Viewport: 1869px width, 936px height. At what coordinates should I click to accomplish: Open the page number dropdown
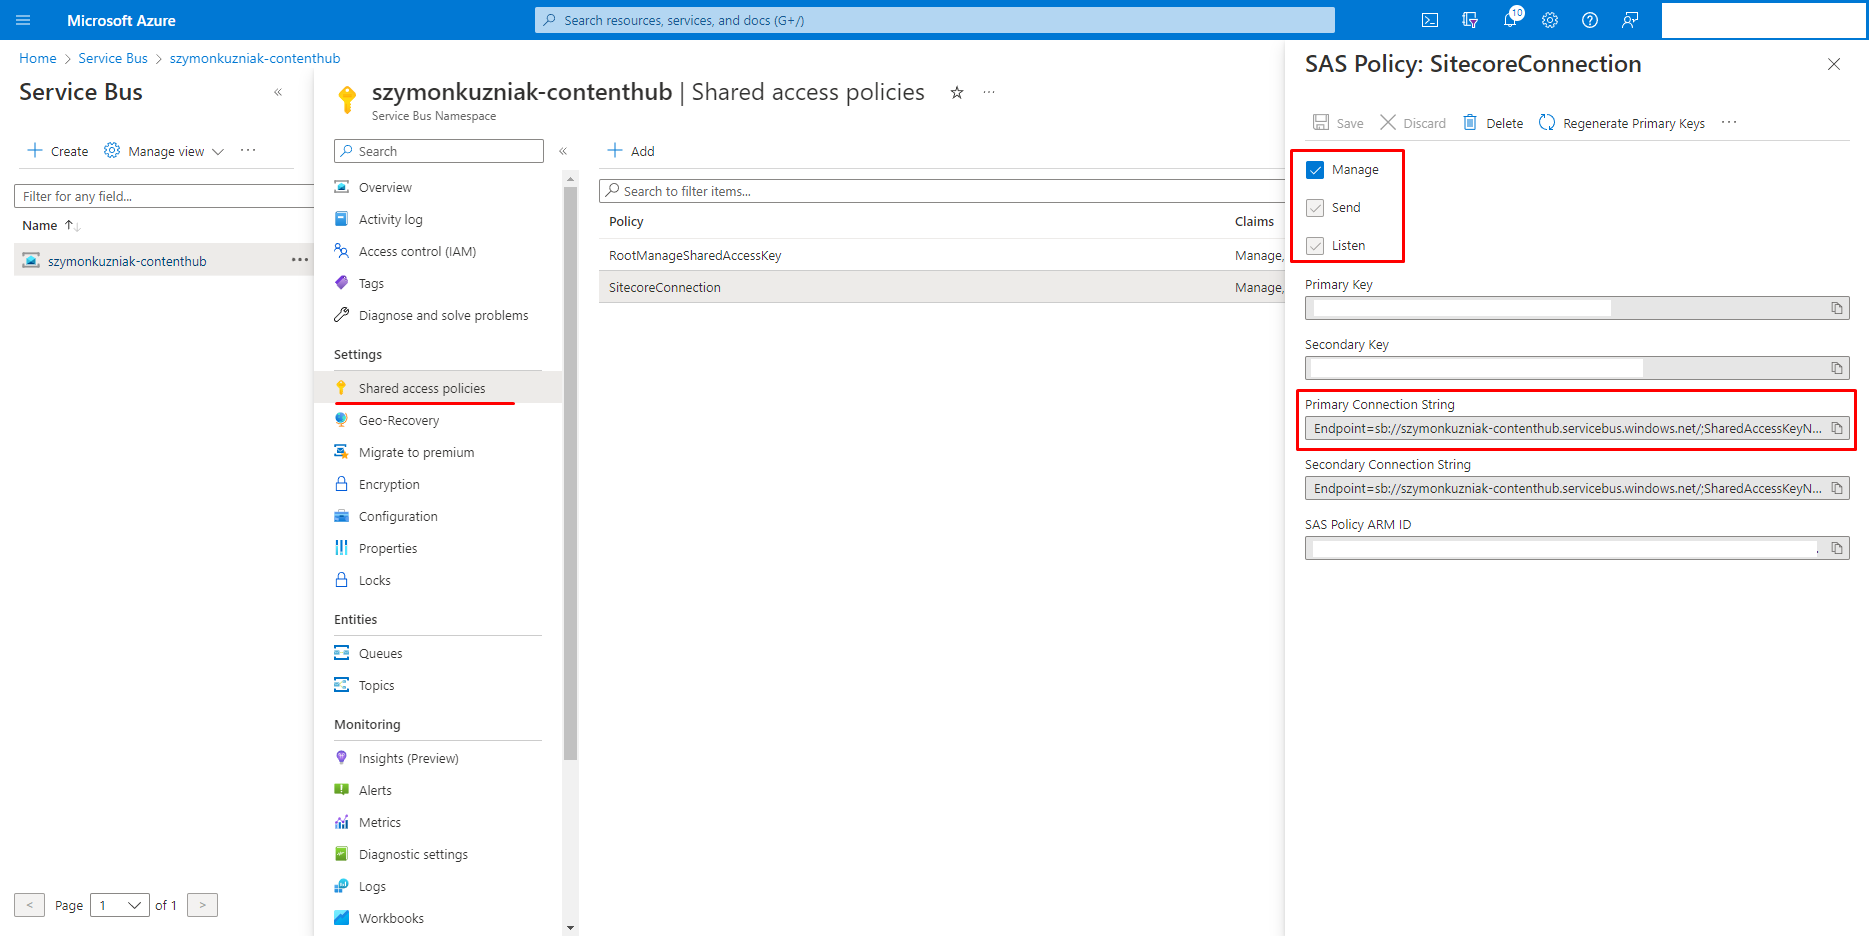(x=120, y=905)
